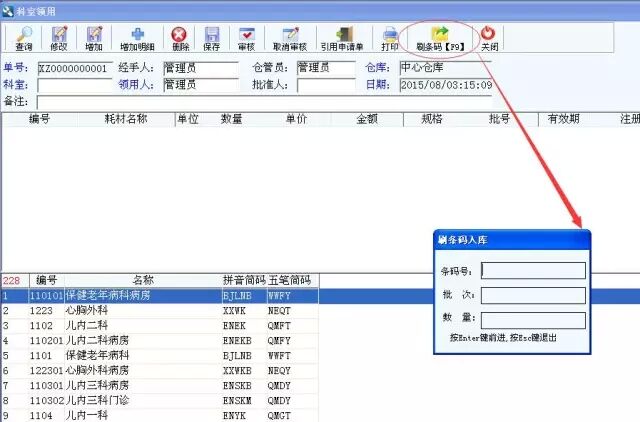Click the 关闭 (close) toolbar icon

(489, 38)
